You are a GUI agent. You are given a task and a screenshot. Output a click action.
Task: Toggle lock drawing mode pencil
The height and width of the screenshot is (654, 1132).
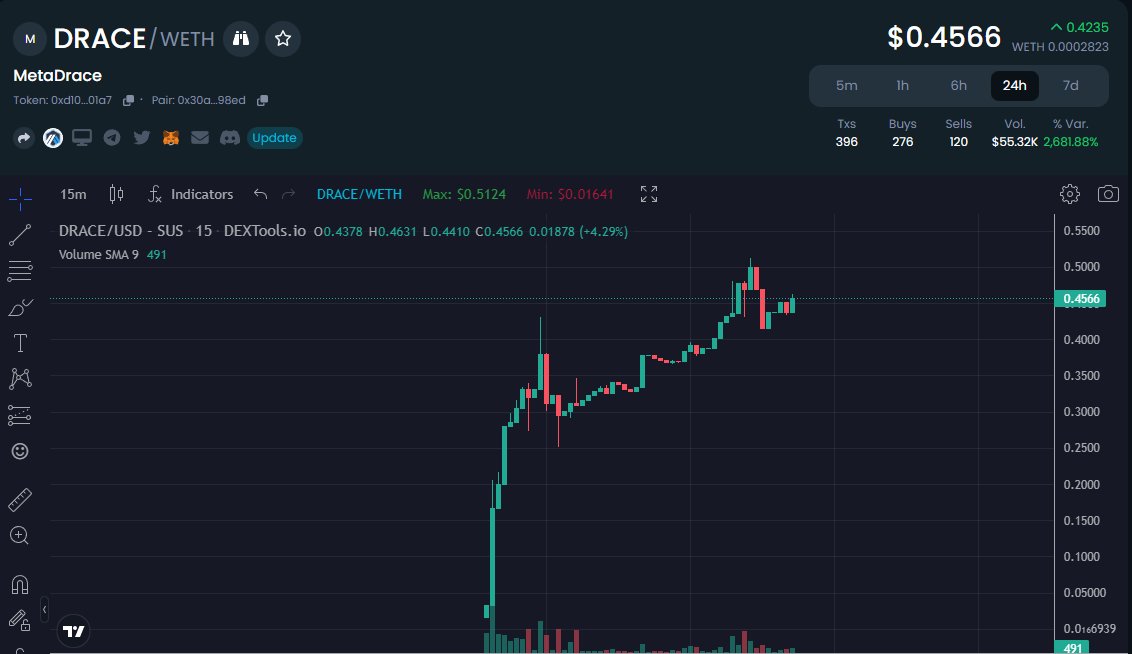(20, 620)
